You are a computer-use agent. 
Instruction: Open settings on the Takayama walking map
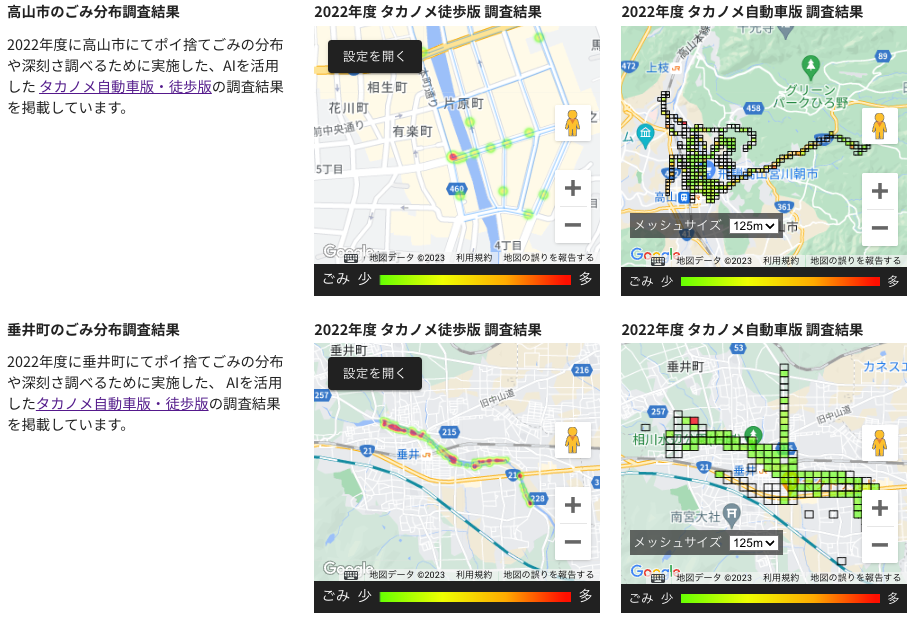(374, 57)
